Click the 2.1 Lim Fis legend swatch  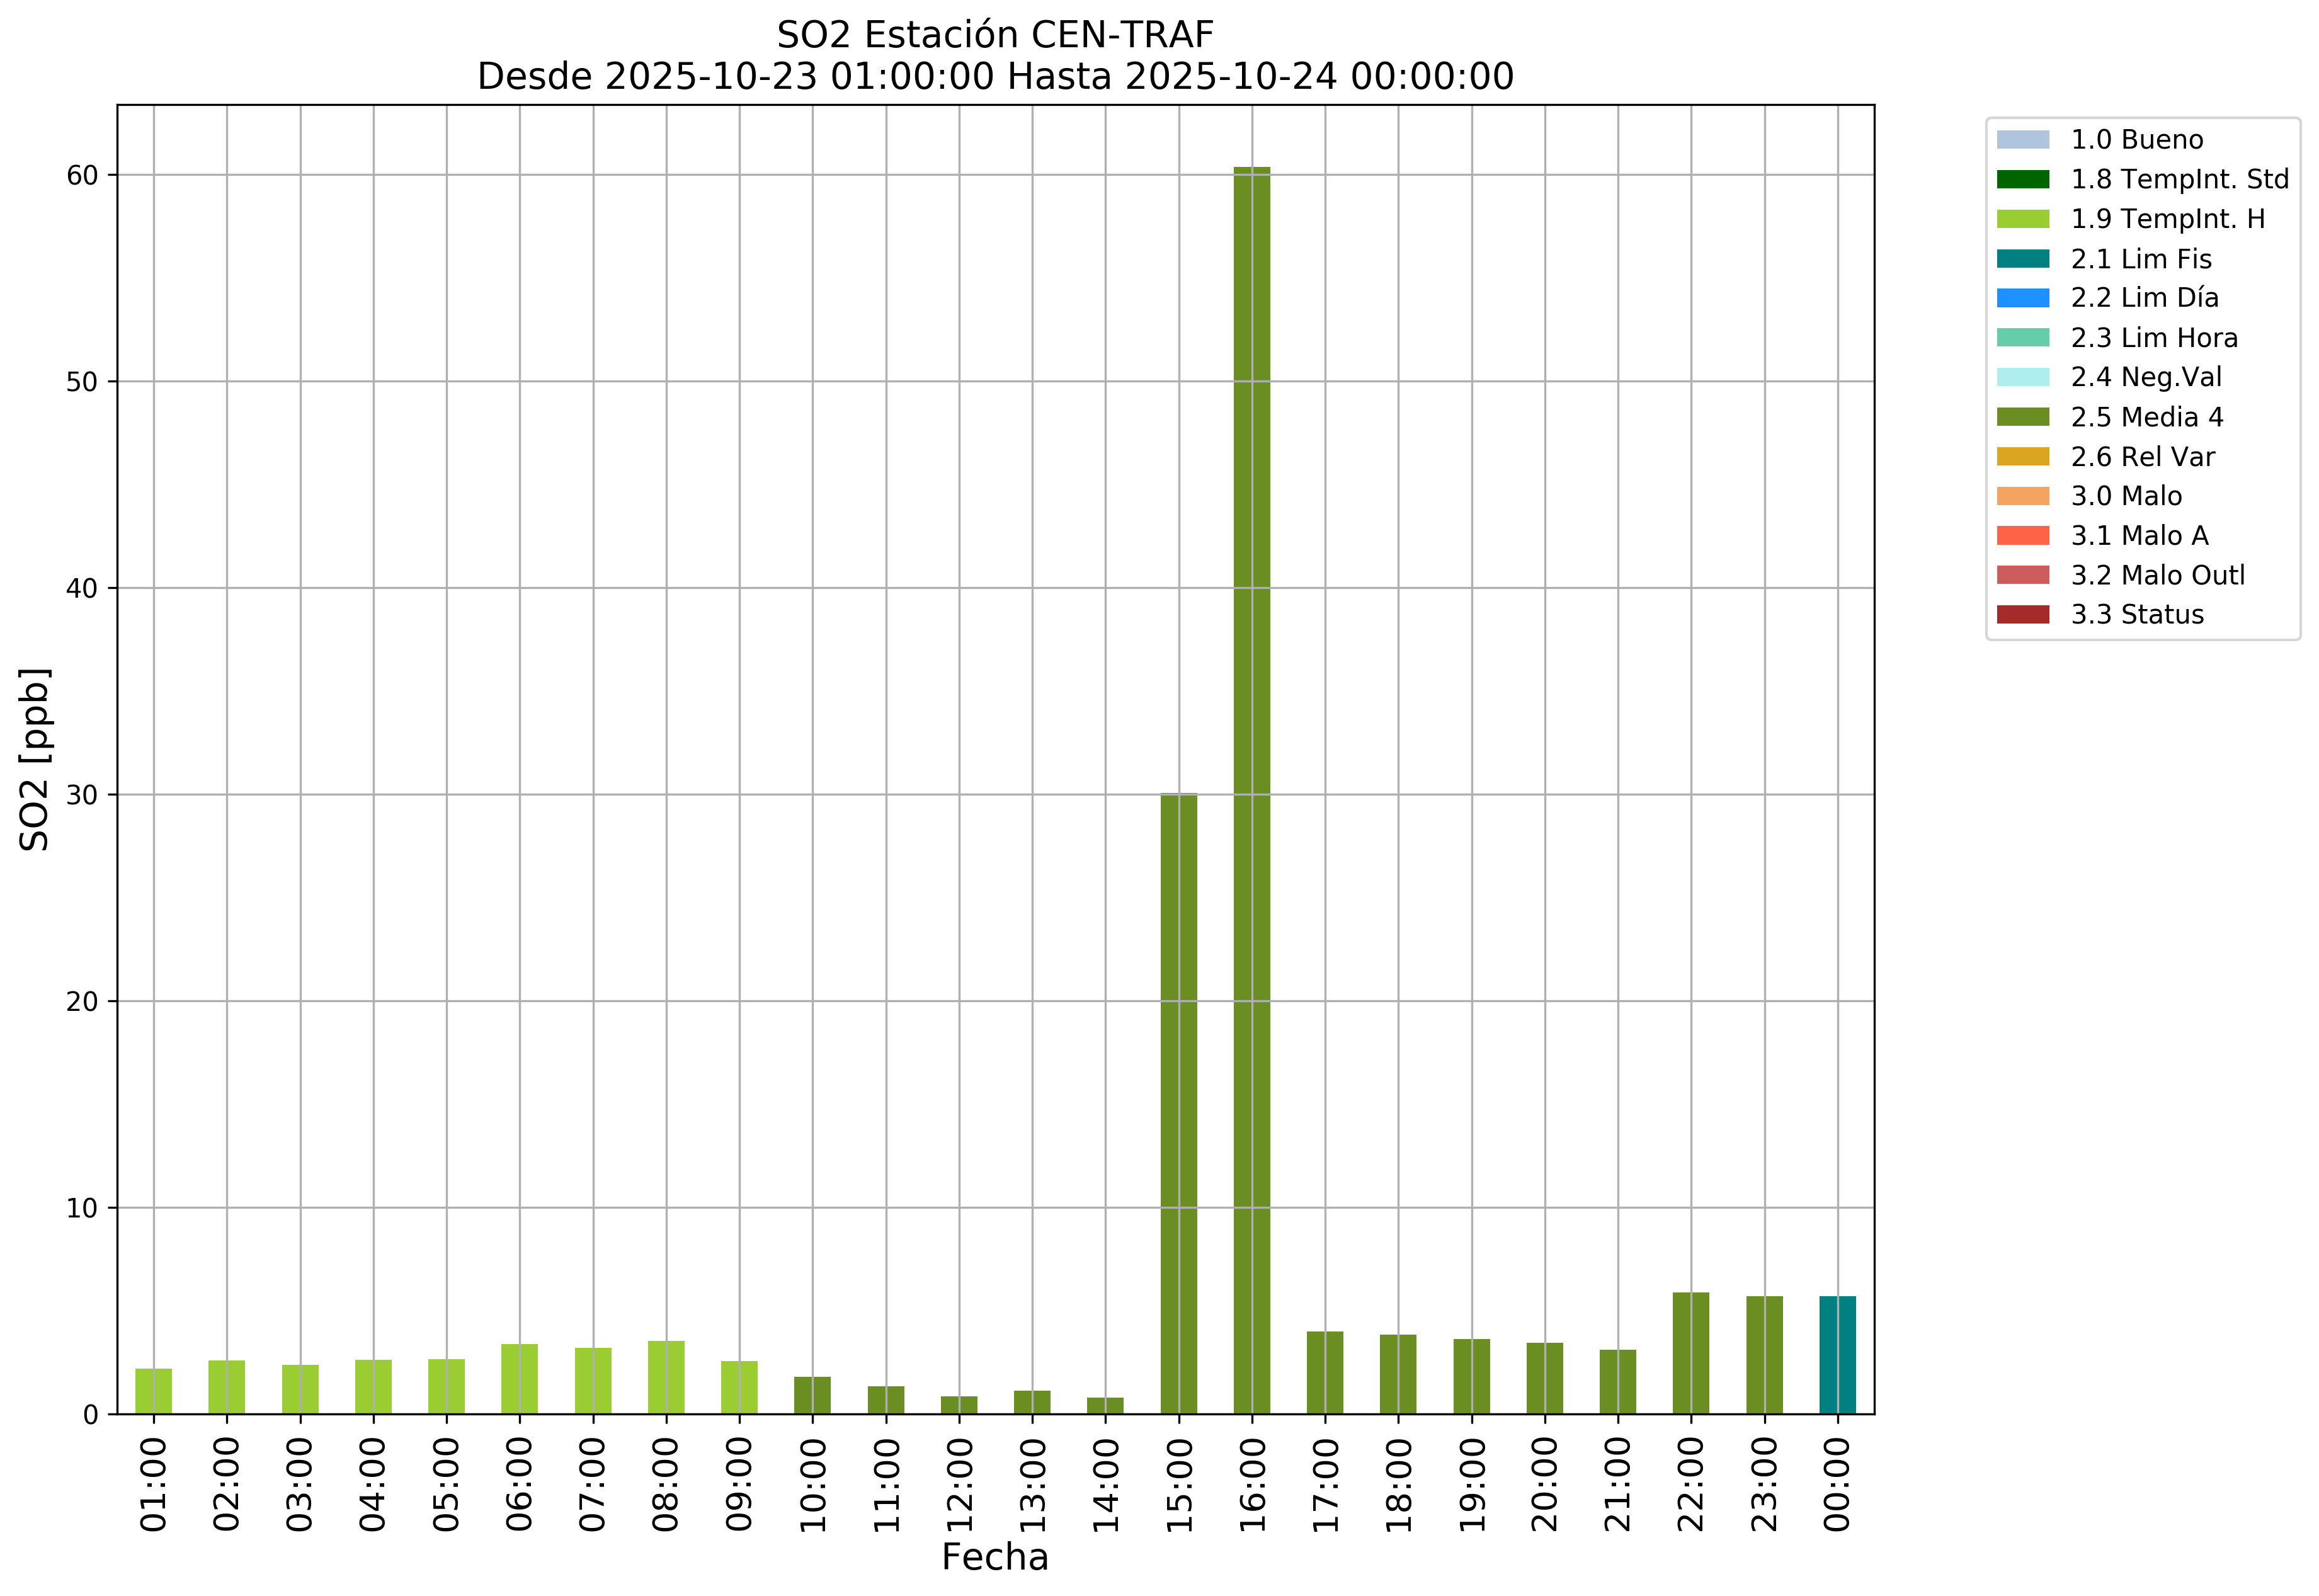[x=2022, y=259]
